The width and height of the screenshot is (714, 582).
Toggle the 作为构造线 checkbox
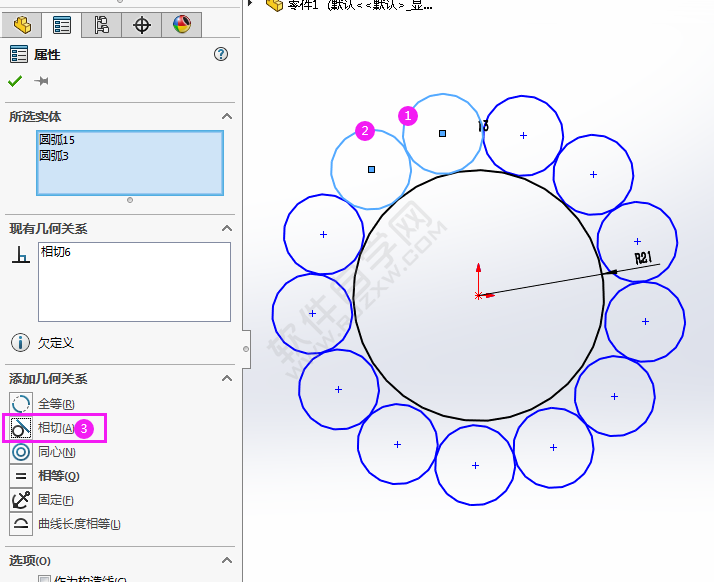(44, 579)
